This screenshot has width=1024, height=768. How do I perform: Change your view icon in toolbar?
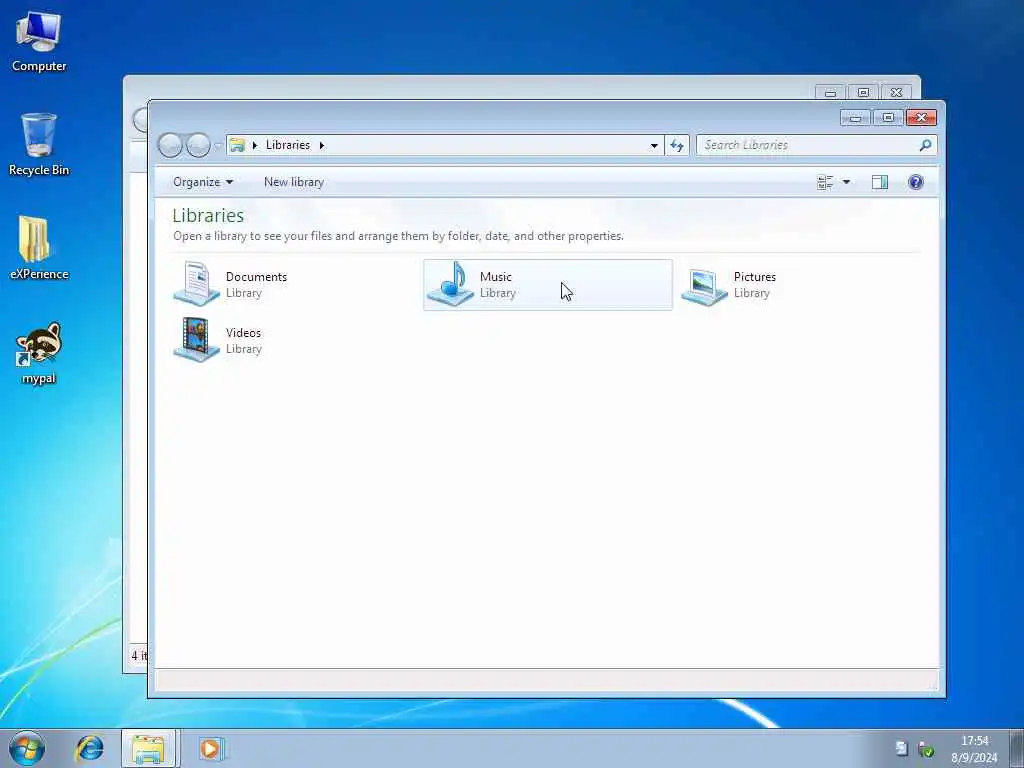click(x=825, y=182)
